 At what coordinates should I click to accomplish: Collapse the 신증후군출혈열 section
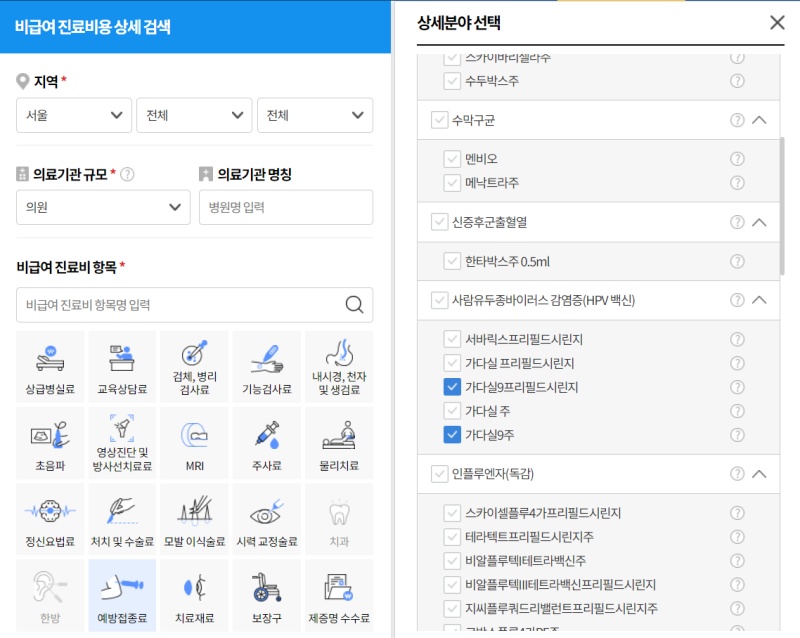point(759,222)
